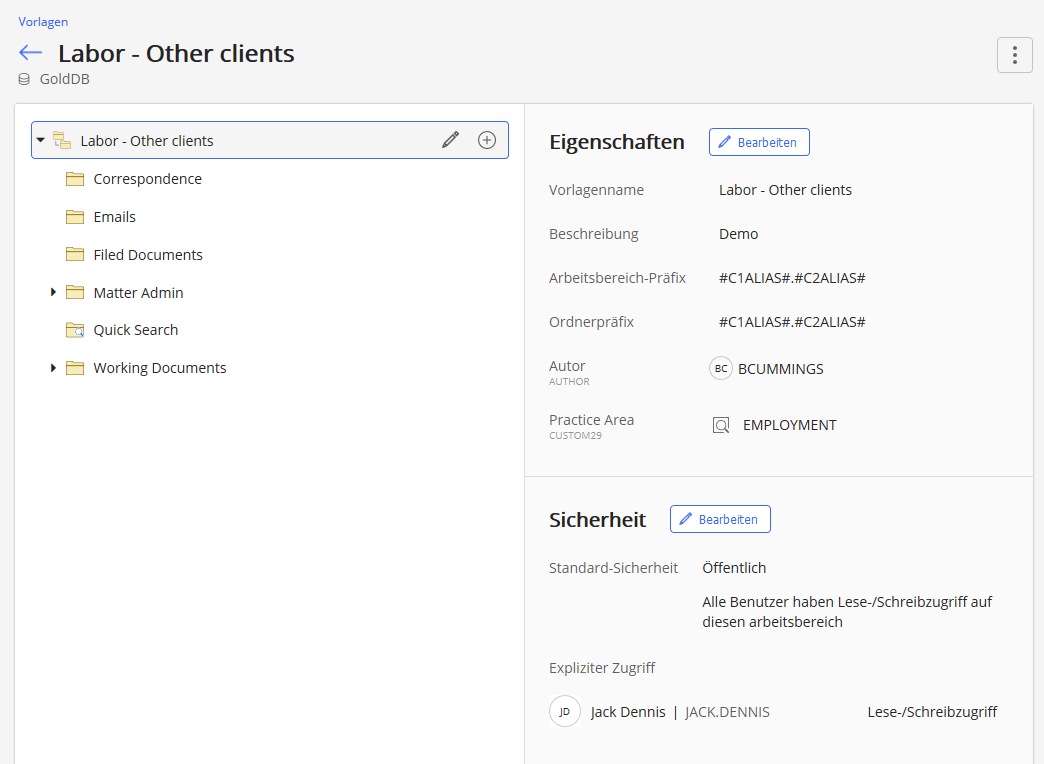Open the three-dot more options menu
Image resolution: width=1044 pixels, height=764 pixels.
pos(1014,55)
